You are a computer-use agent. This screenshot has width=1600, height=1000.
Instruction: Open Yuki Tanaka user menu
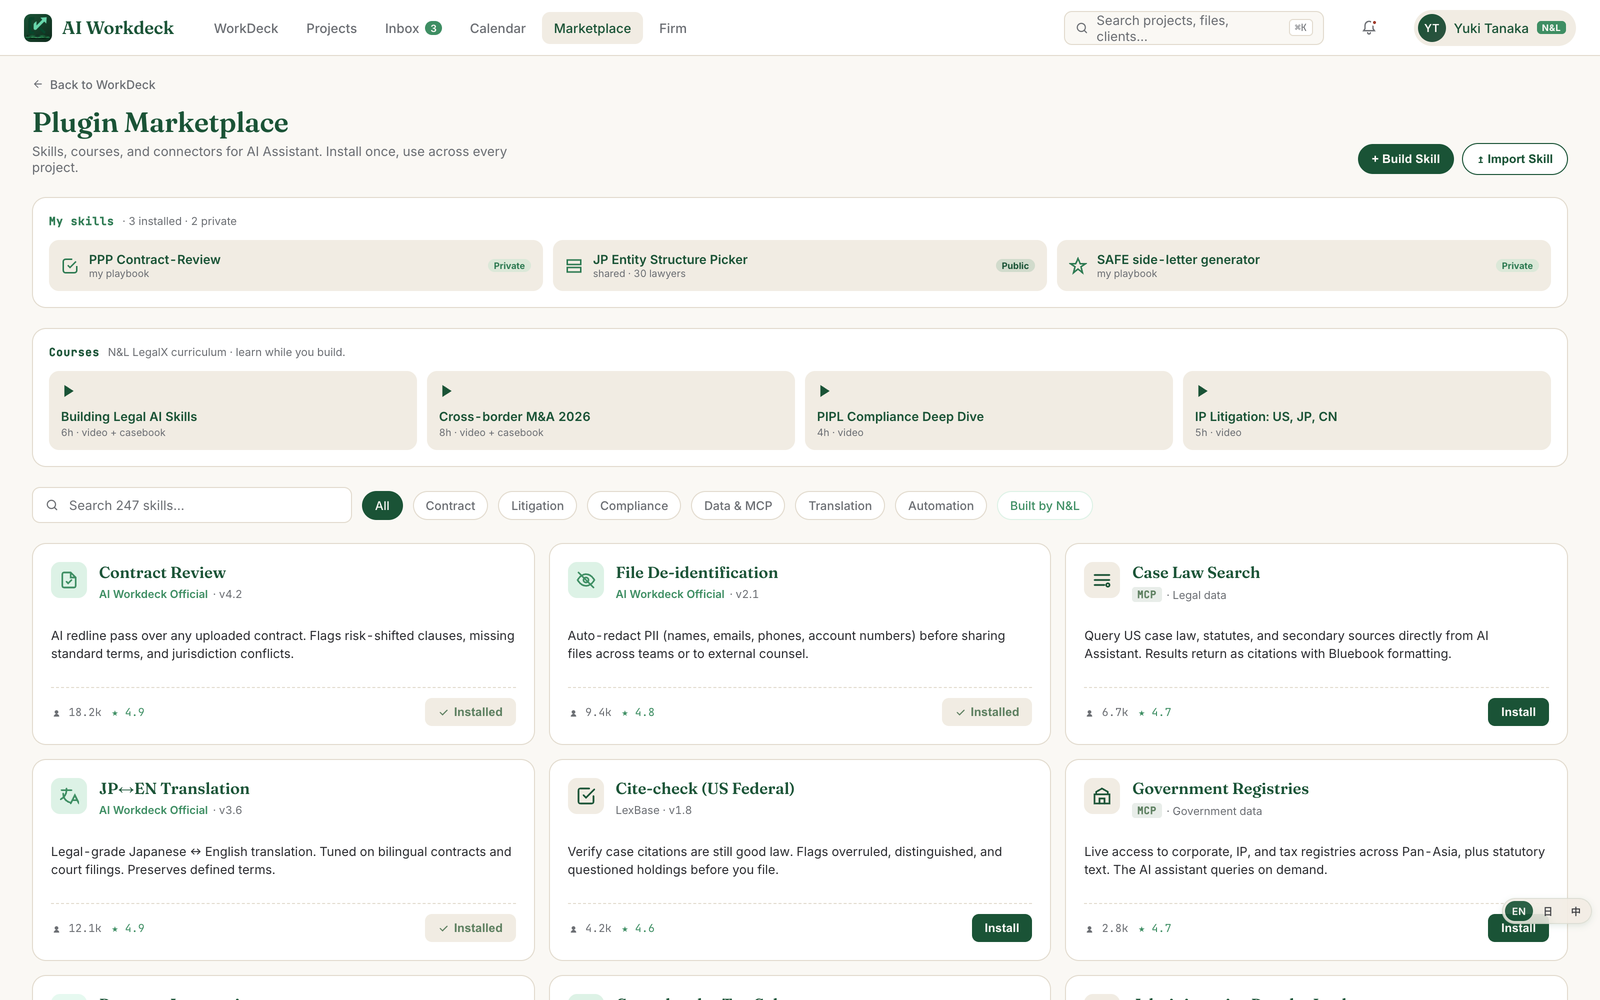(1495, 28)
